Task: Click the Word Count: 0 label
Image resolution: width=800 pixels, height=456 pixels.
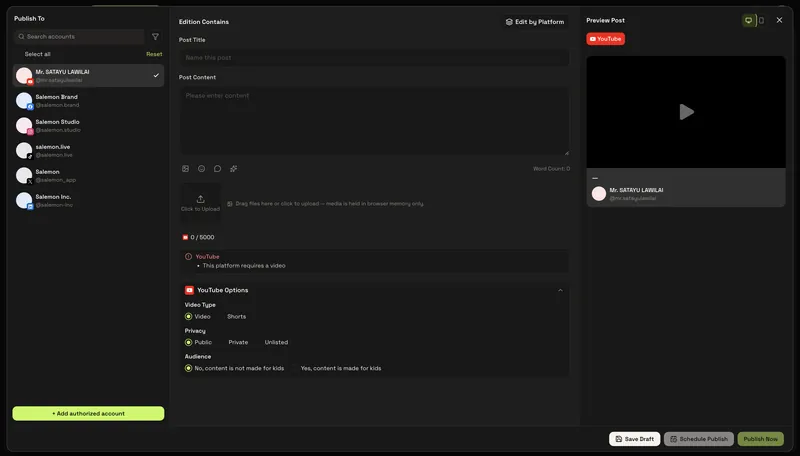Action: point(552,169)
